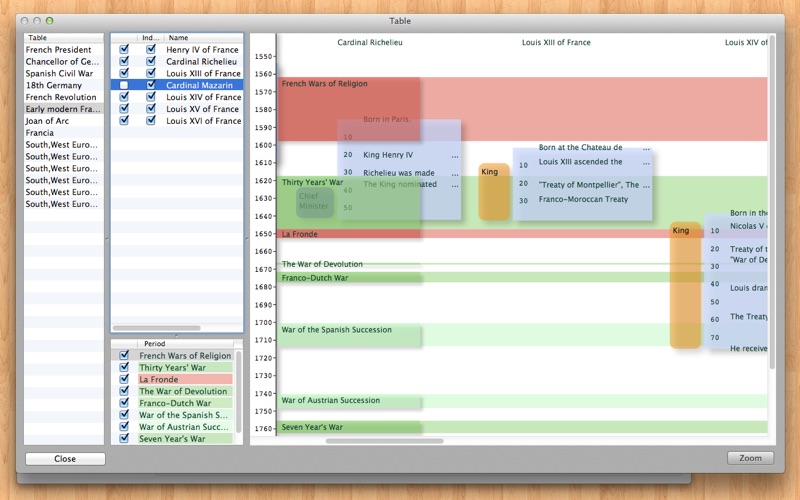Enable the unchecked Cardinal Mazarin checkbox
Image resolution: width=800 pixels, height=500 pixels.
(x=124, y=85)
